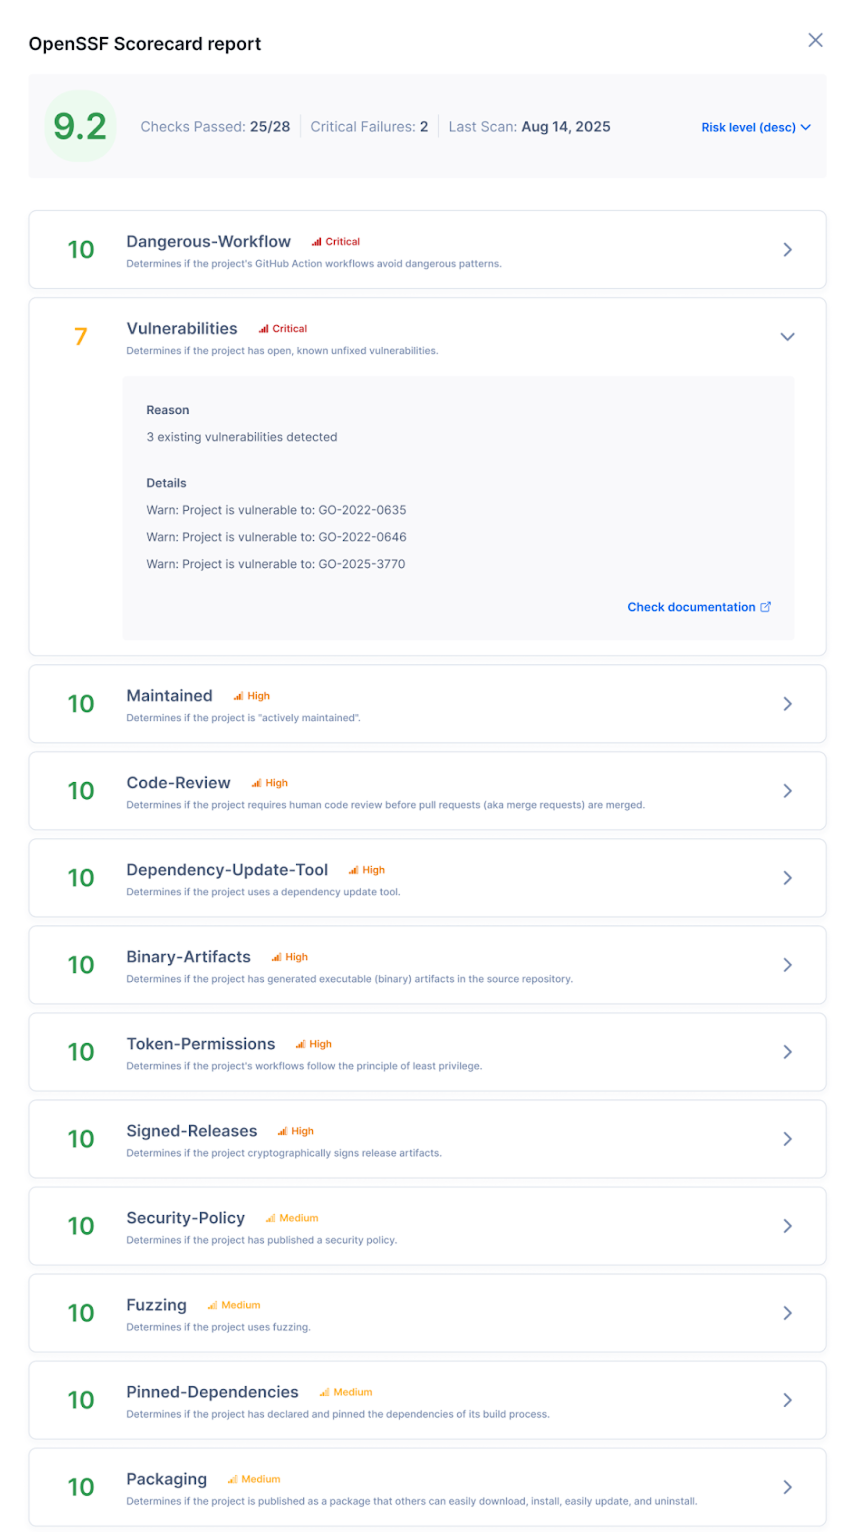
Task: Click the Dependency-Update-Tool row chevron
Action: pyautogui.click(x=787, y=878)
